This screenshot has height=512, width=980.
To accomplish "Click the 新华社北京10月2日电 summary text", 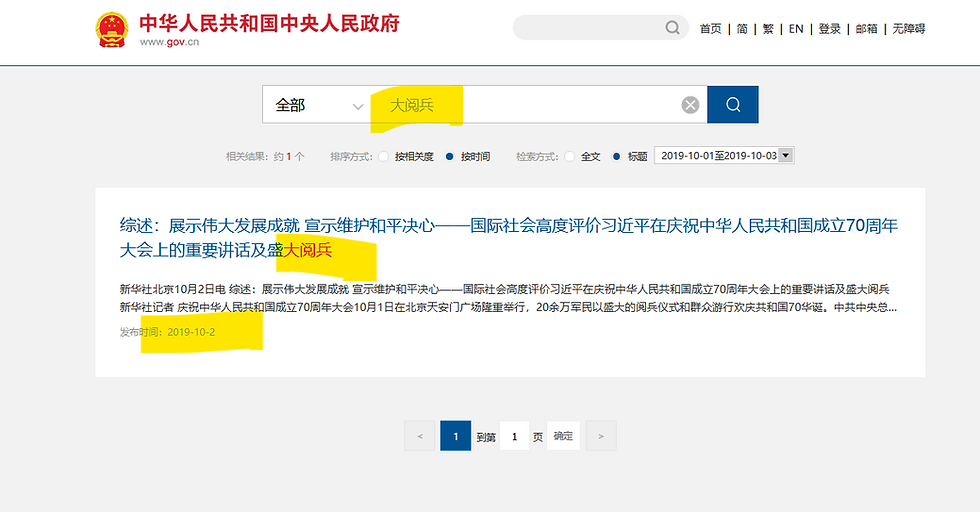I will (x=508, y=298).
